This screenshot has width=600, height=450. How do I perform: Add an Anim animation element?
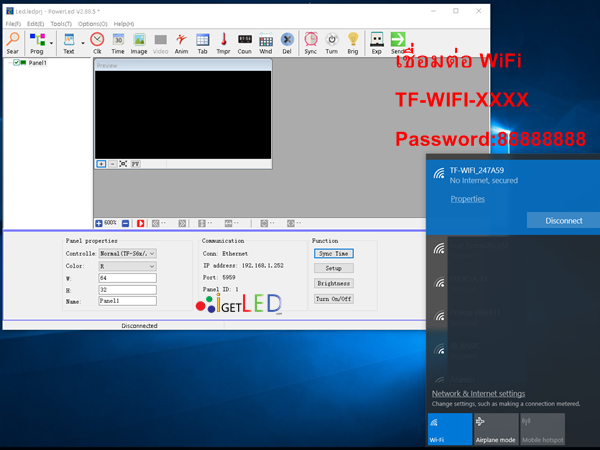pos(181,43)
